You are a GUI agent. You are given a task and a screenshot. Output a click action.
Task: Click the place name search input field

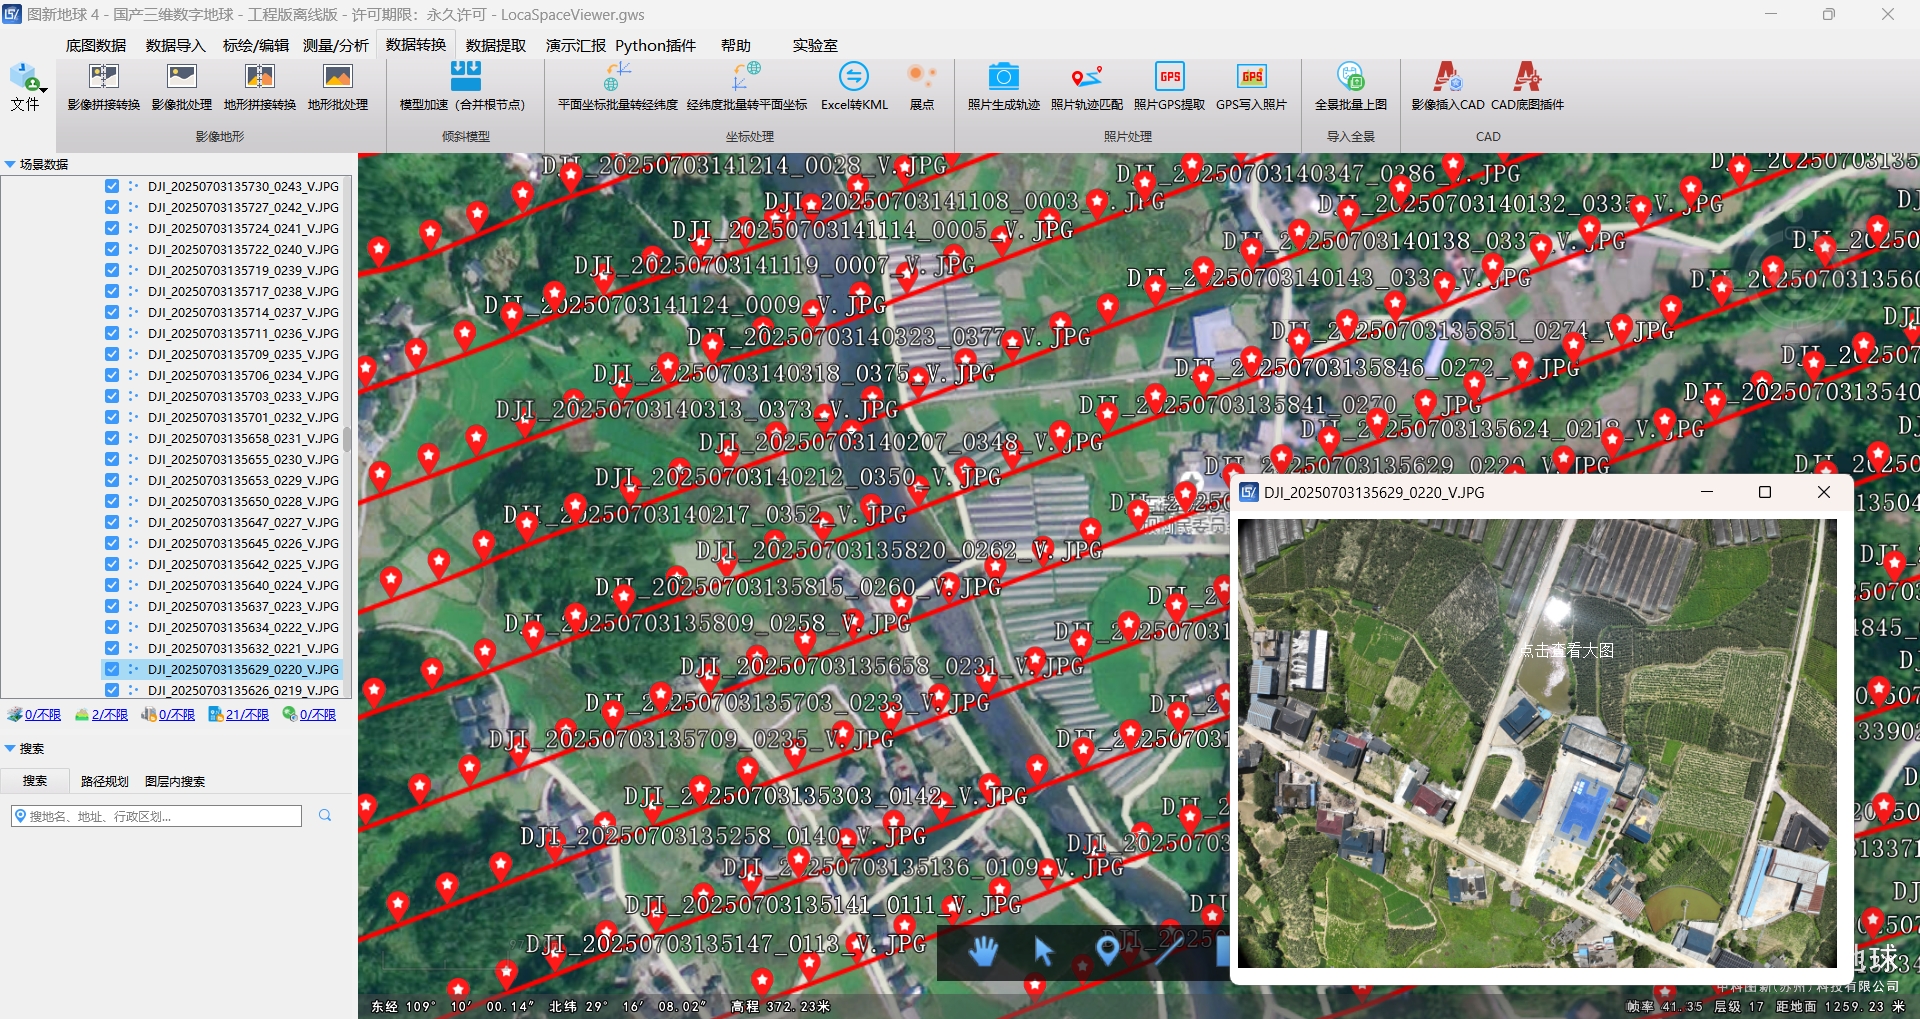coord(156,816)
